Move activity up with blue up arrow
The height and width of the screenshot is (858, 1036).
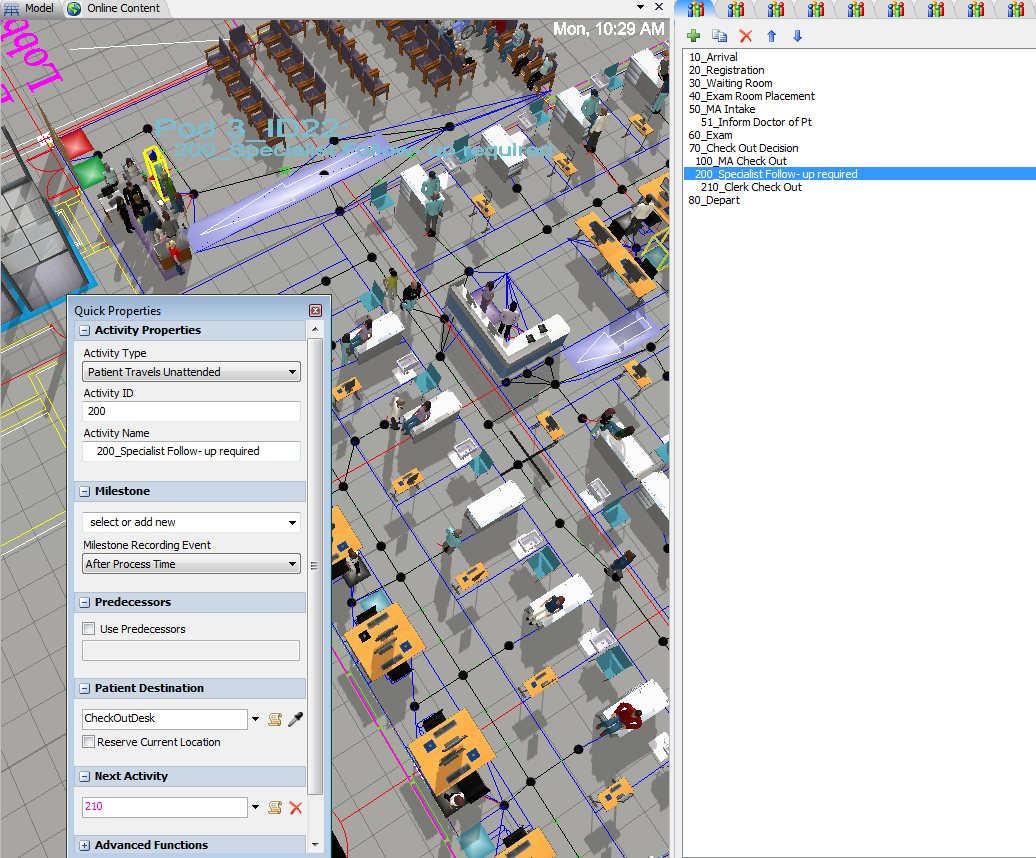771,36
